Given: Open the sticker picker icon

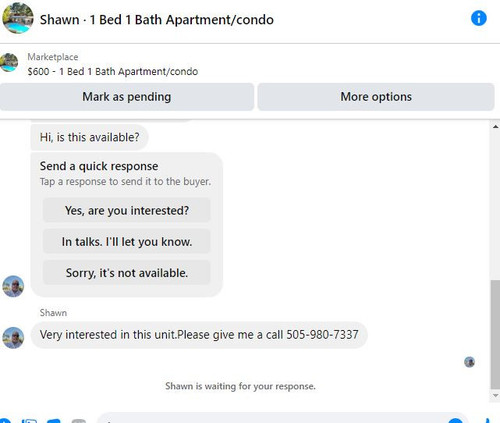Looking at the screenshot, I should click(54, 420).
